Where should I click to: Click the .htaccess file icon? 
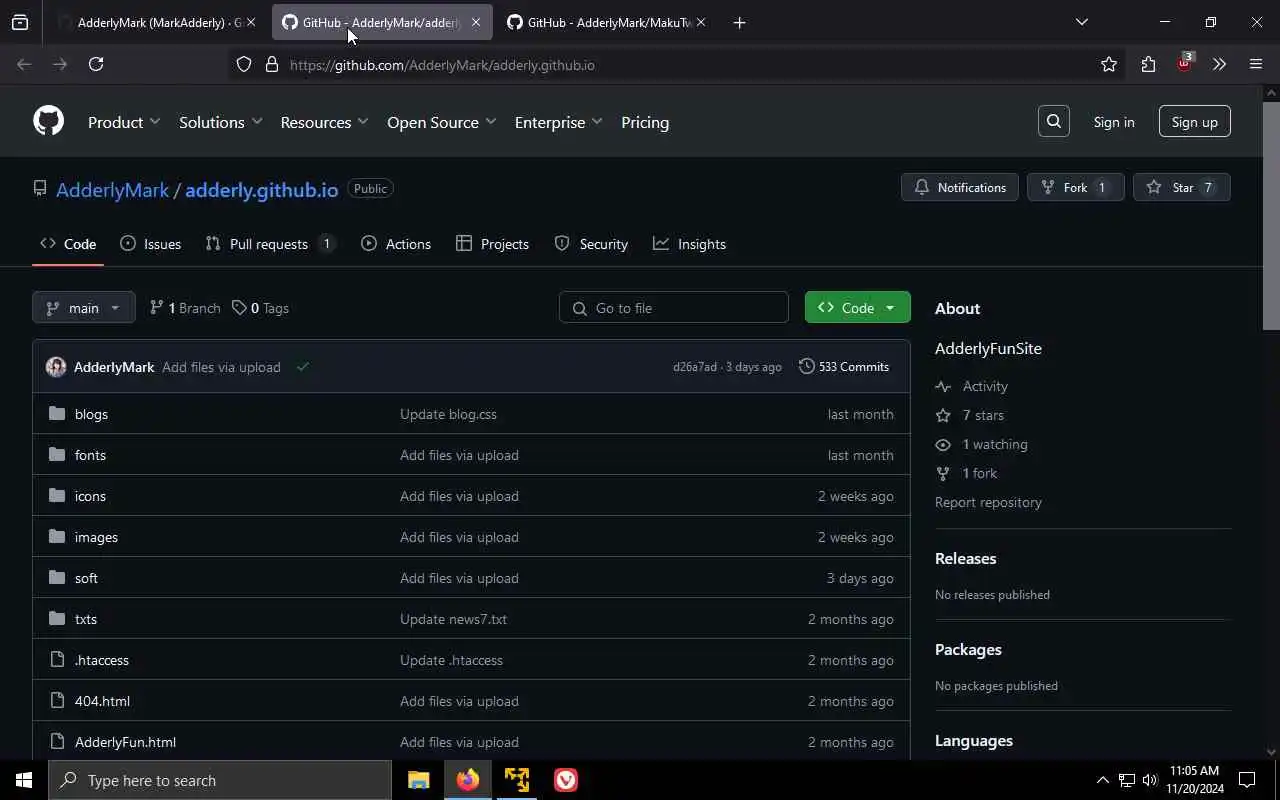coord(57,660)
